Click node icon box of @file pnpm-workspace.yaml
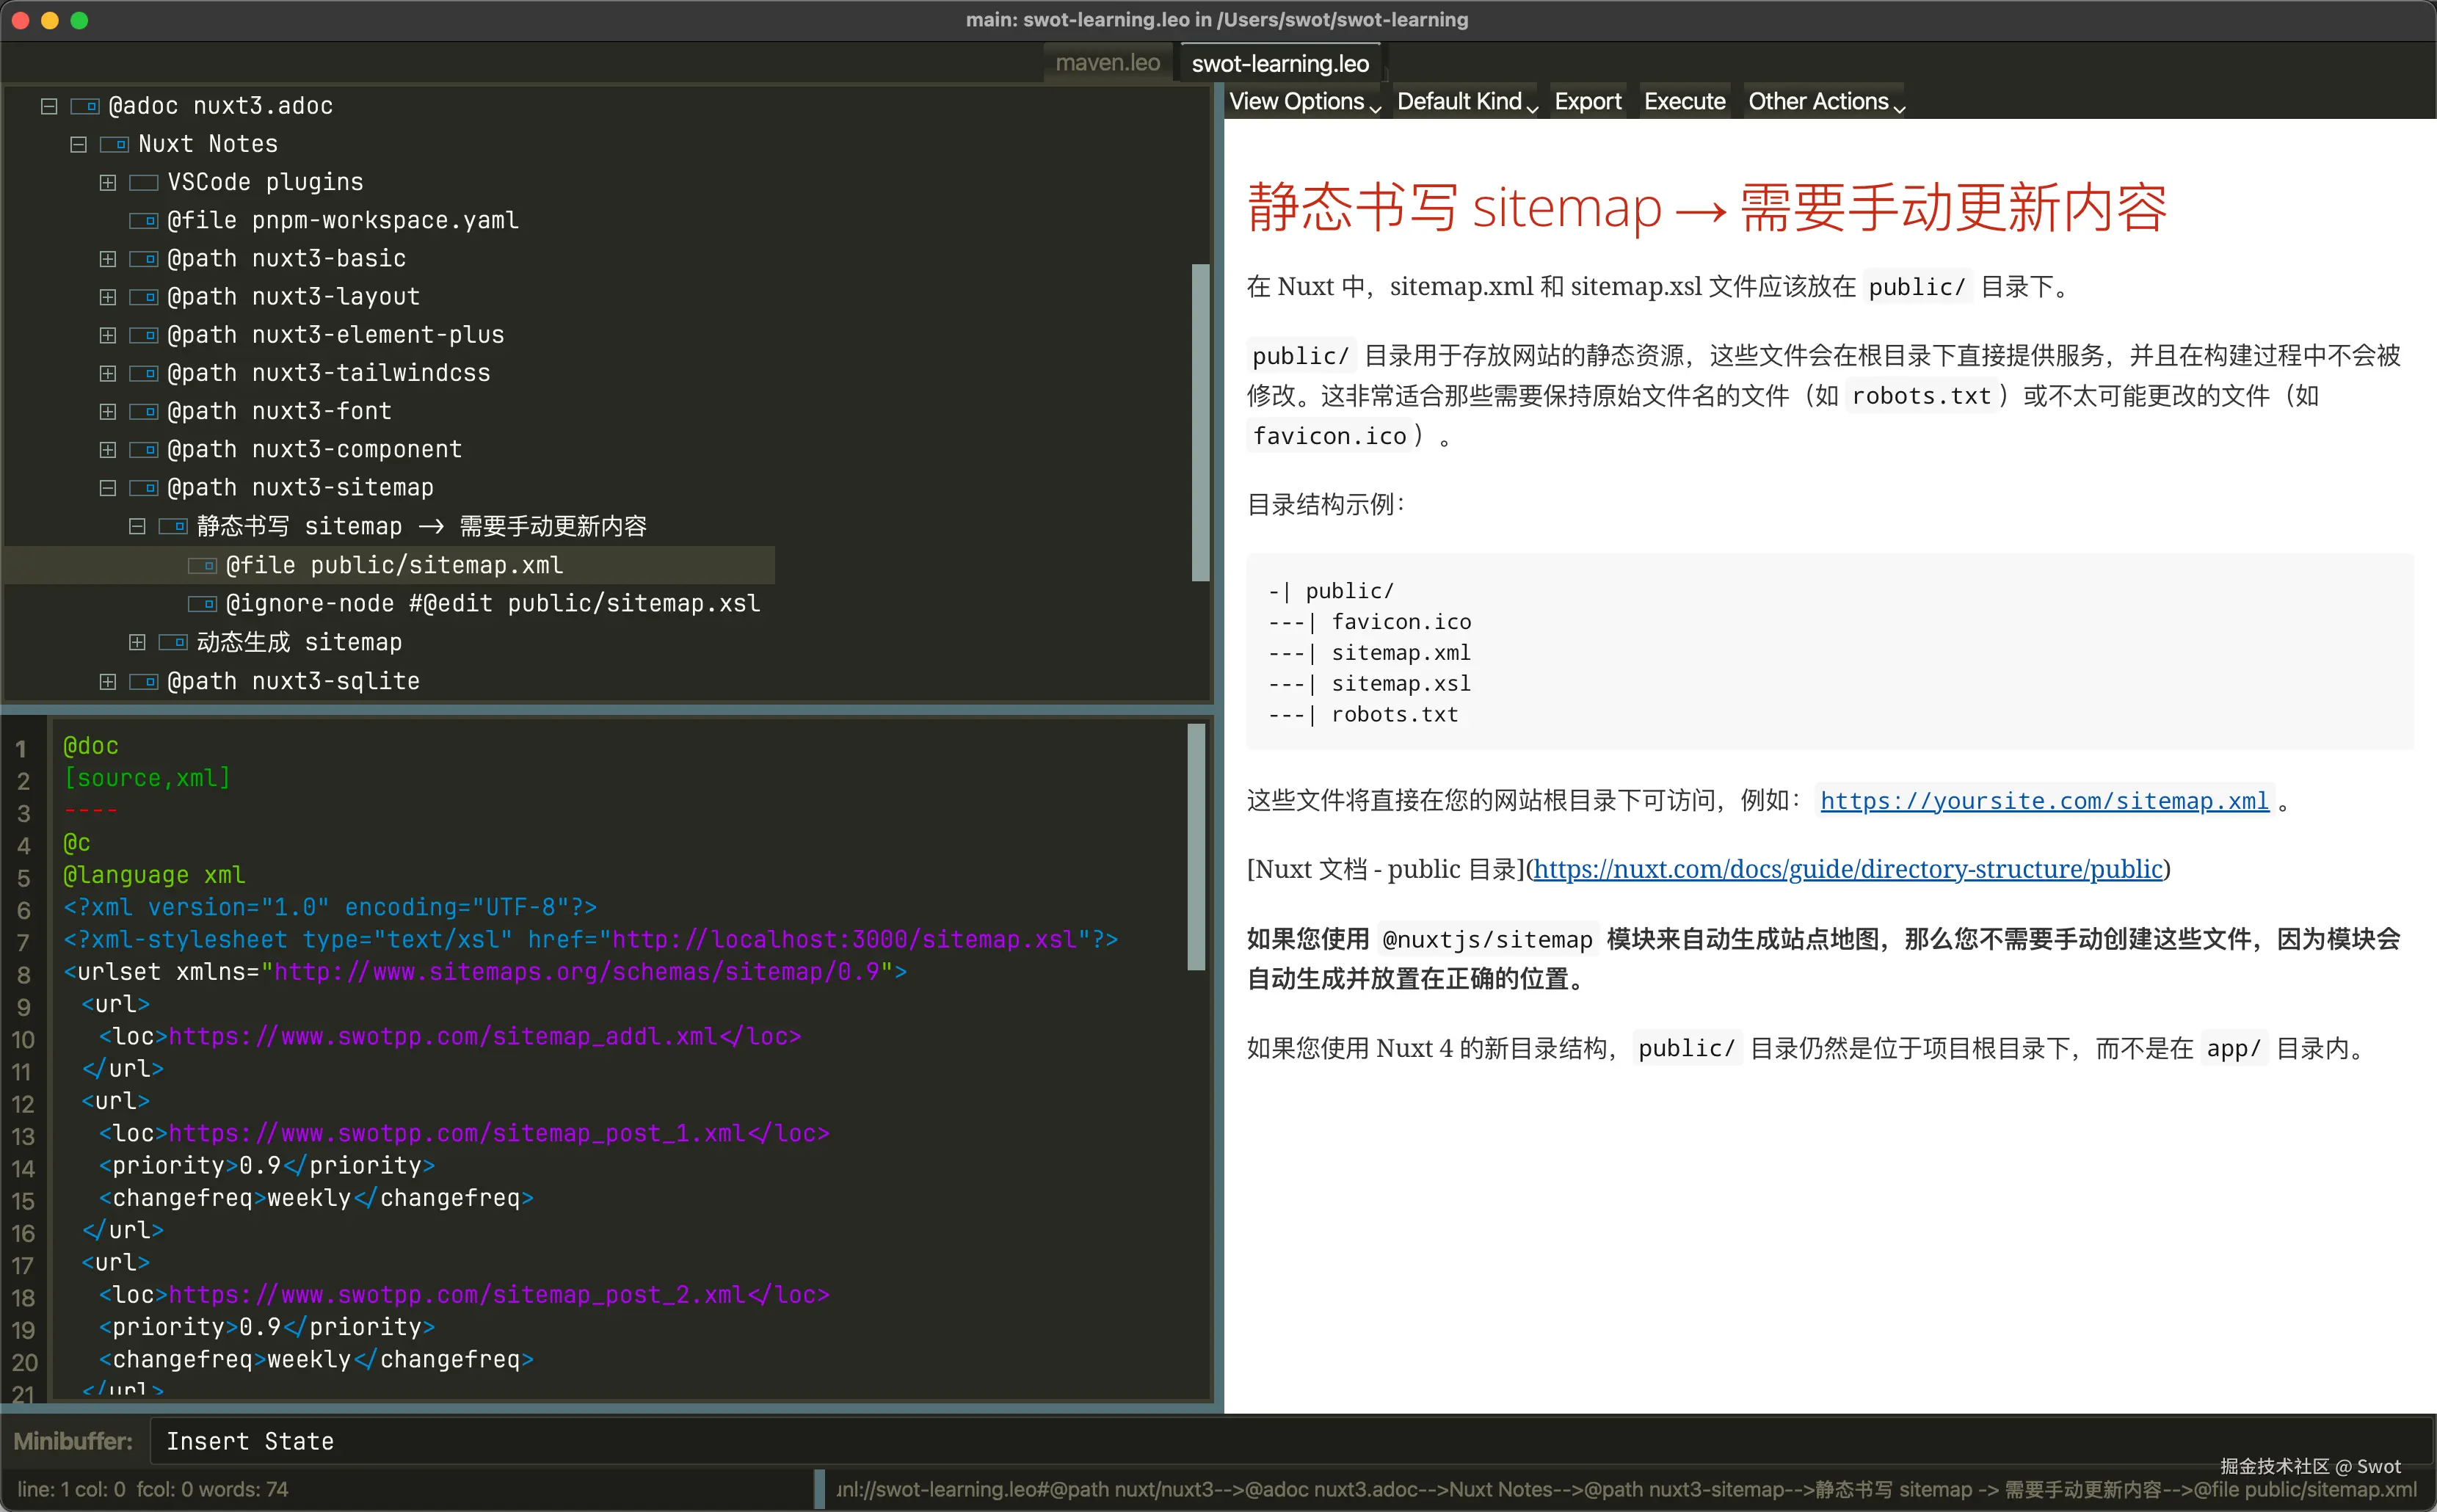The width and height of the screenshot is (2437, 1512). coord(144,220)
